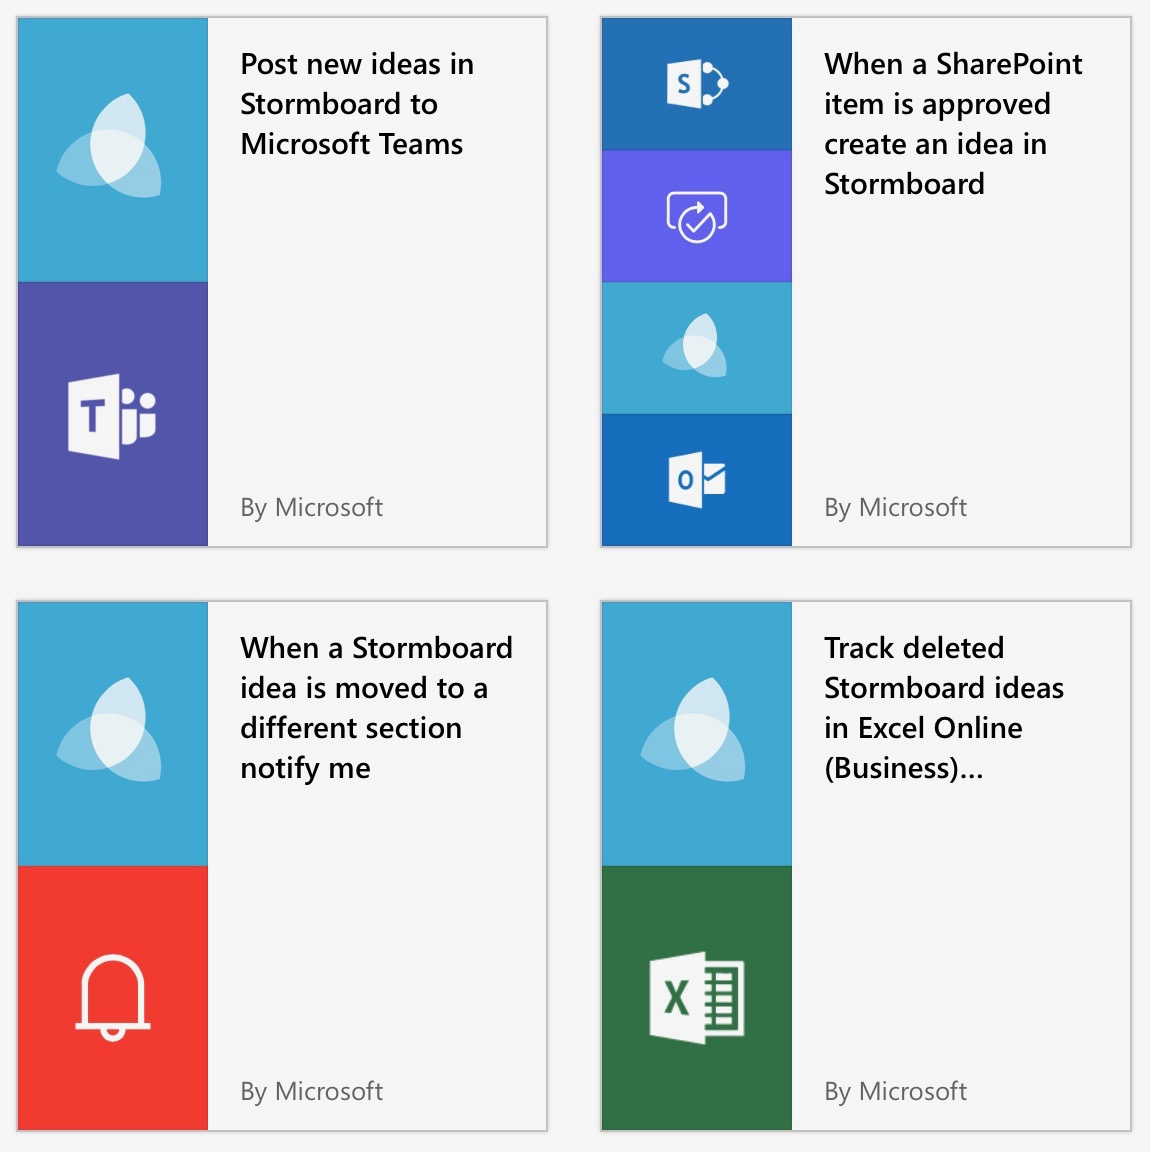Image resolution: width=1150 pixels, height=1152 pixels.
Task: Click 'By Microsoft' on the SharePoint approval card
Action: 895,508
